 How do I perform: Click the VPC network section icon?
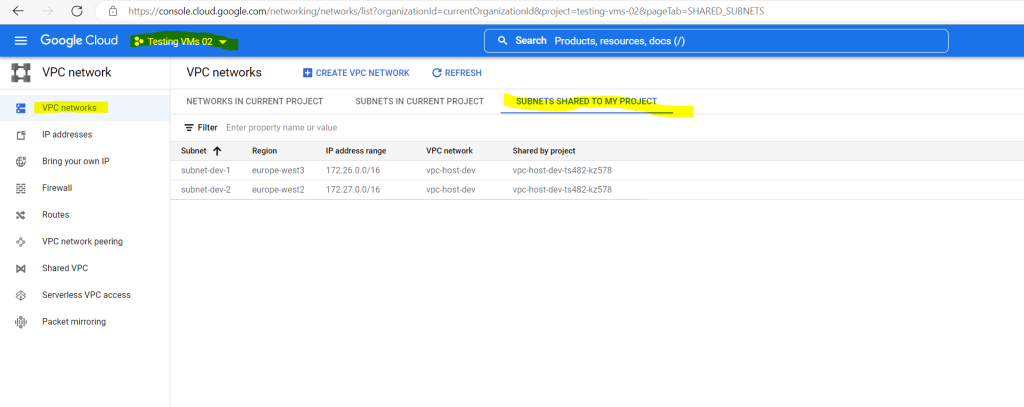coord(21,73)
